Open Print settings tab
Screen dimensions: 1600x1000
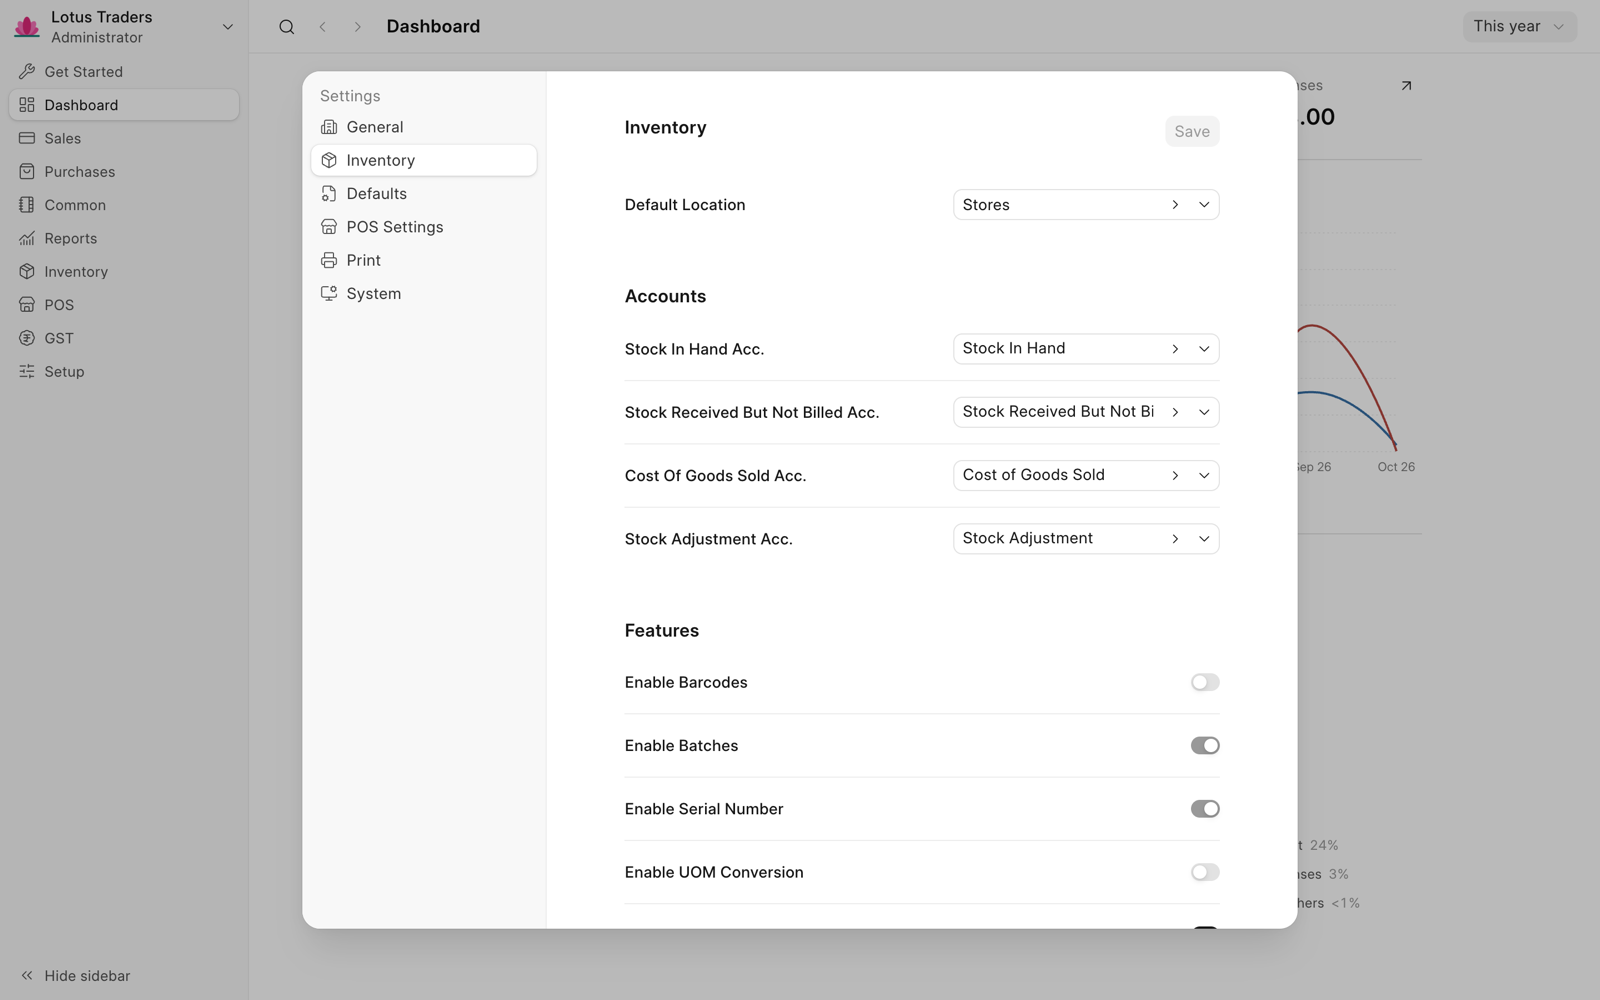point(424,260)
